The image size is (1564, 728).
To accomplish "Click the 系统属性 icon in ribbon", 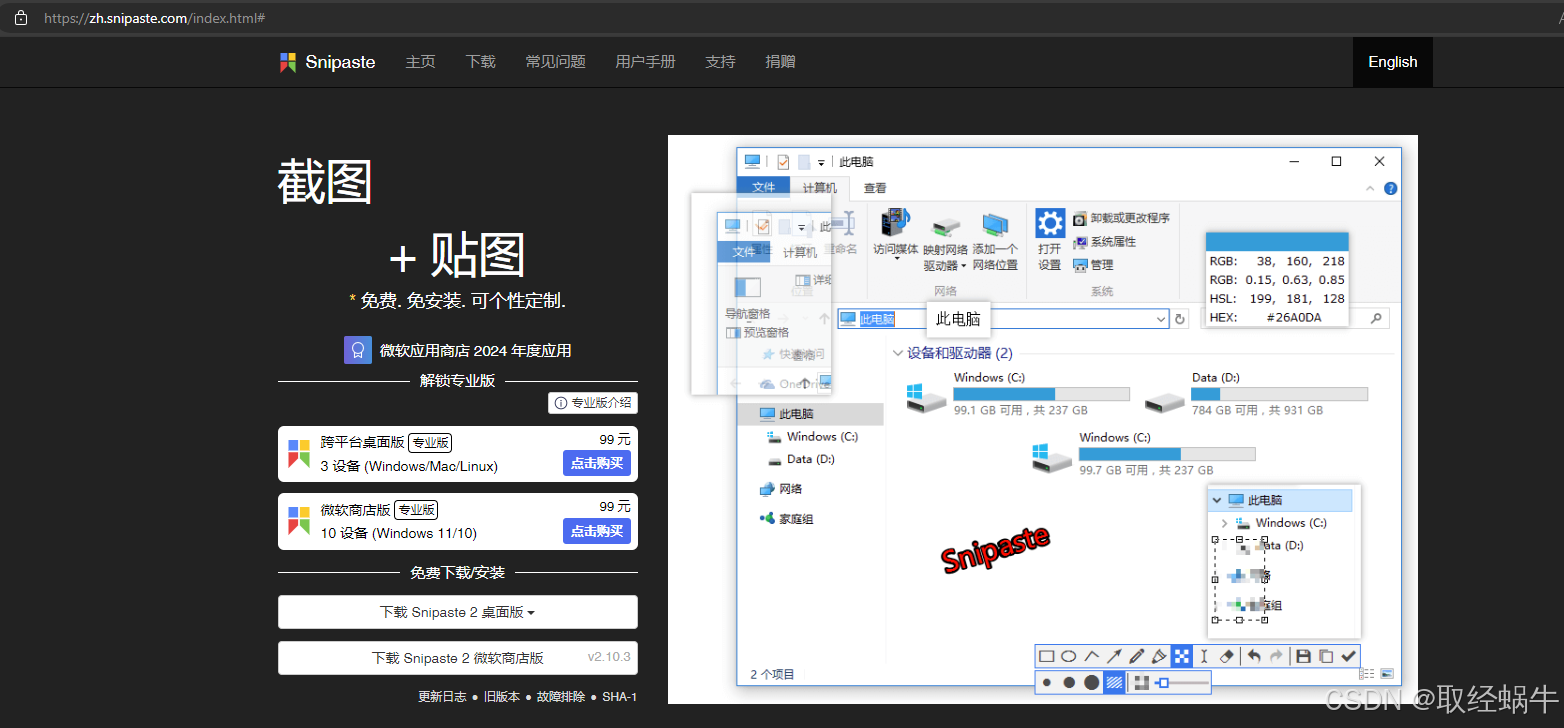I will pyautogui.click(x=1080, y=242).
